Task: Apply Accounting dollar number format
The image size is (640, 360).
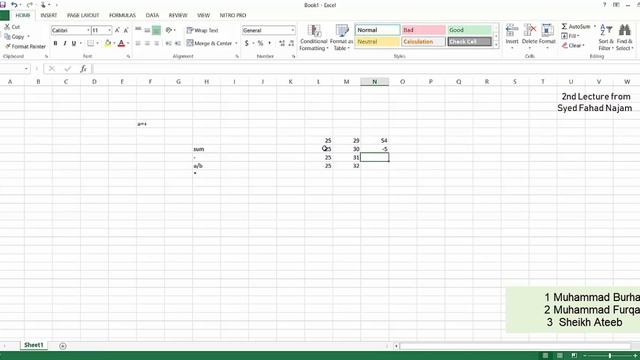Action: click(x=247, y=43)
